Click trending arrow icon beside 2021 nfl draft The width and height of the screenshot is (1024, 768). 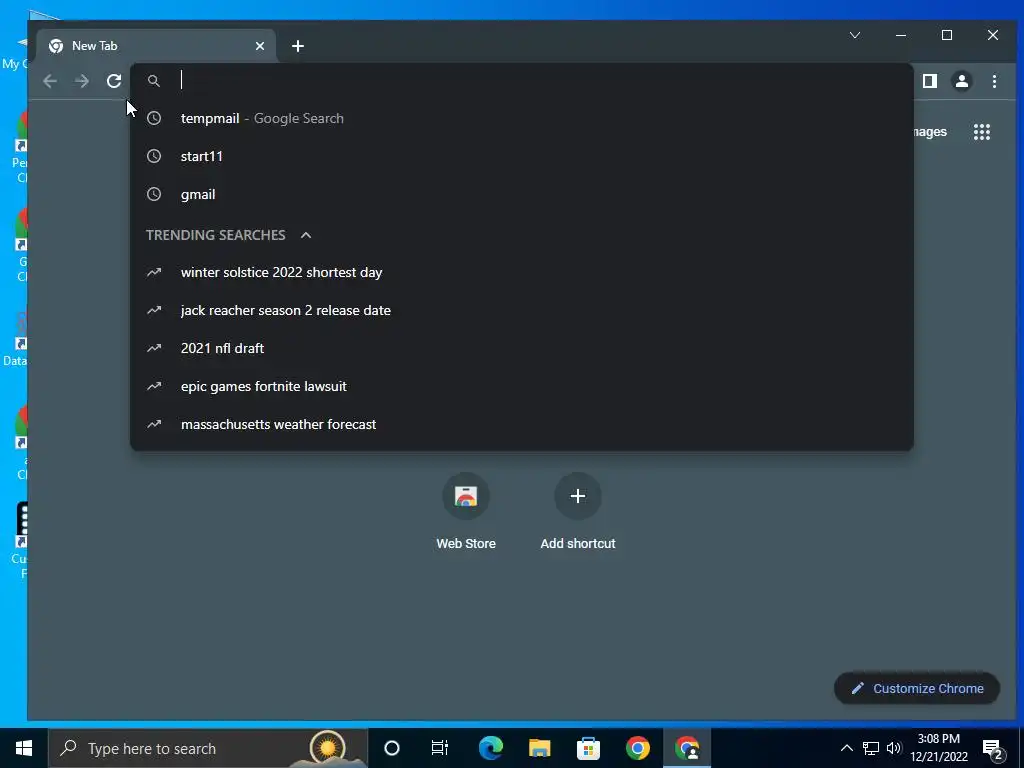point(153,348)
